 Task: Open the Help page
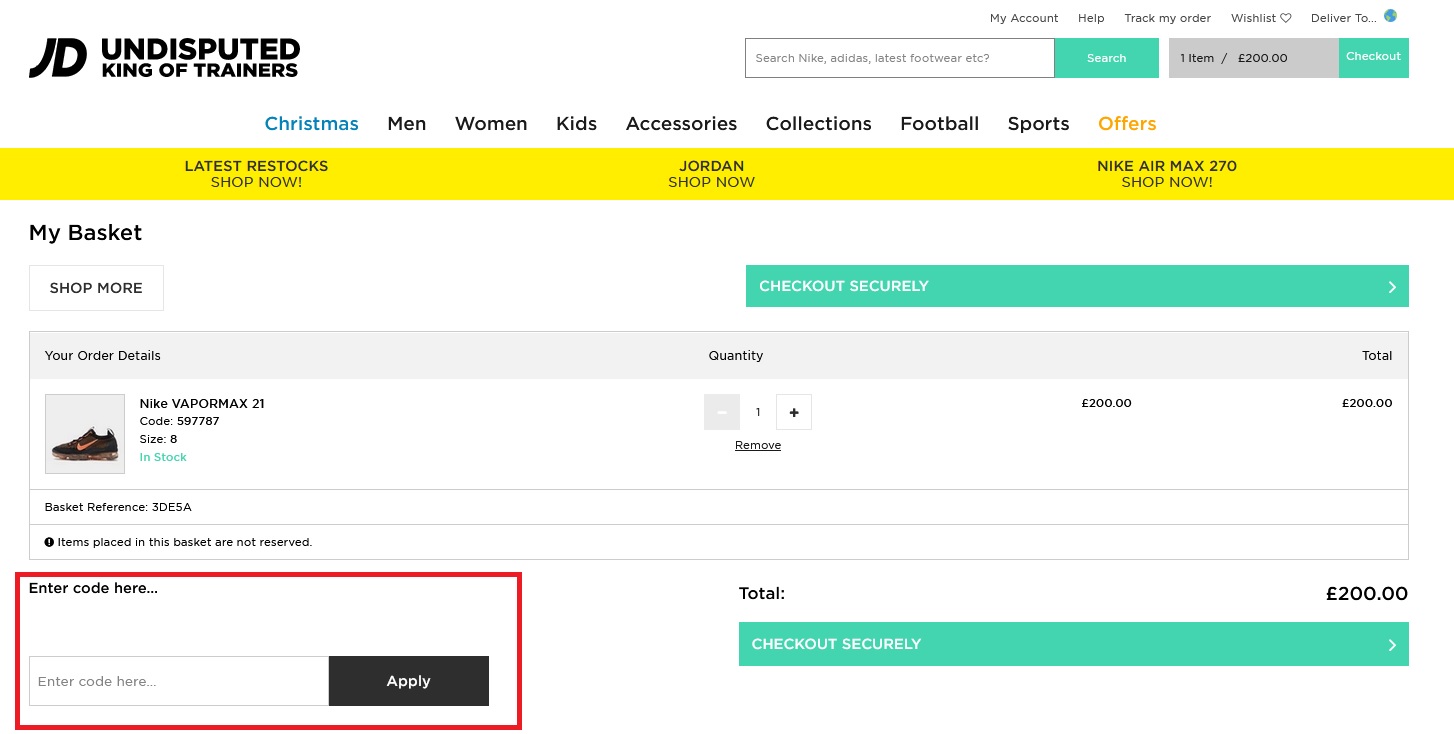click(x=1091, y=18)
